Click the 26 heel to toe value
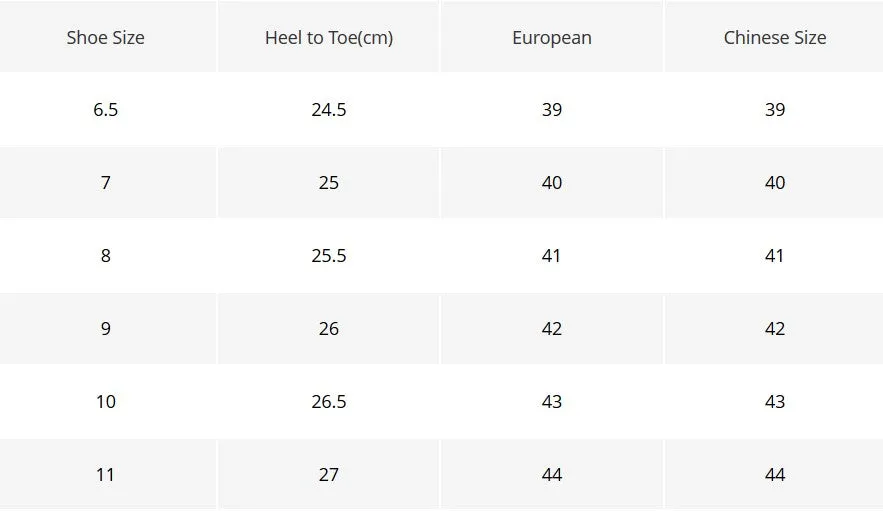Screen dimensions: 883x511 pos(329,328)
